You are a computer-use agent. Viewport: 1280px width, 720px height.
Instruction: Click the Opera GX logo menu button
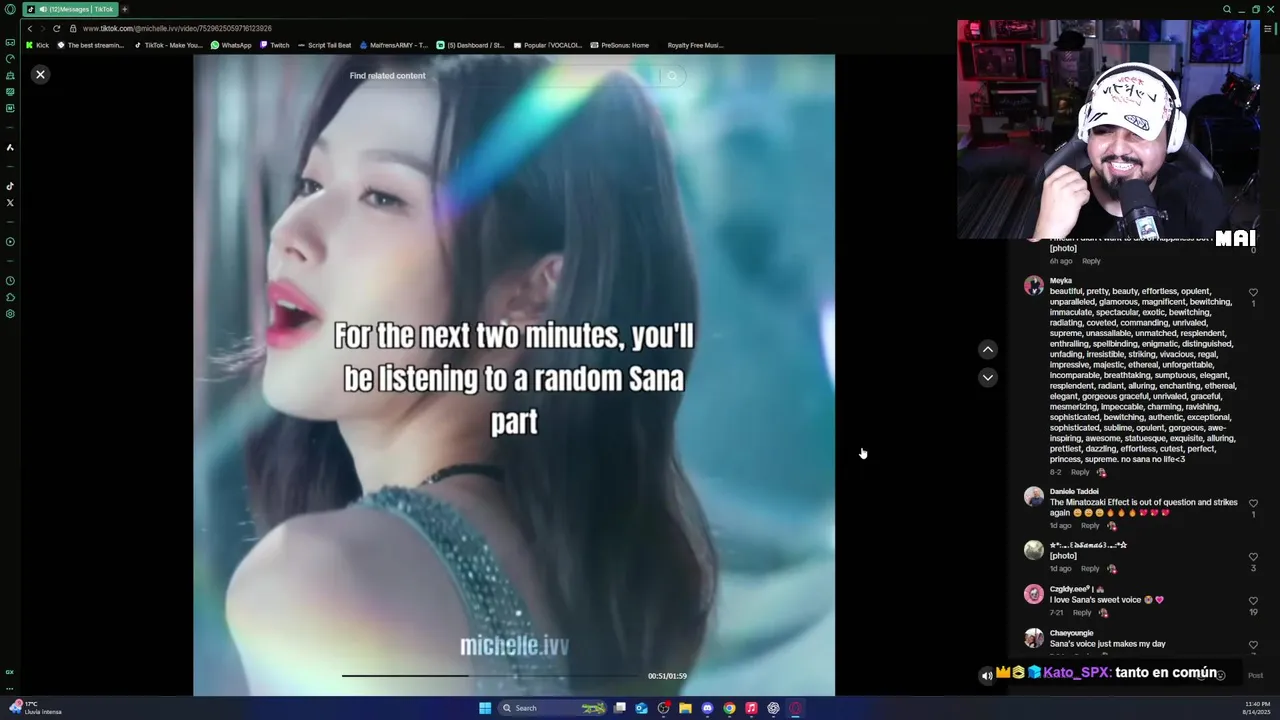[10, 9]
